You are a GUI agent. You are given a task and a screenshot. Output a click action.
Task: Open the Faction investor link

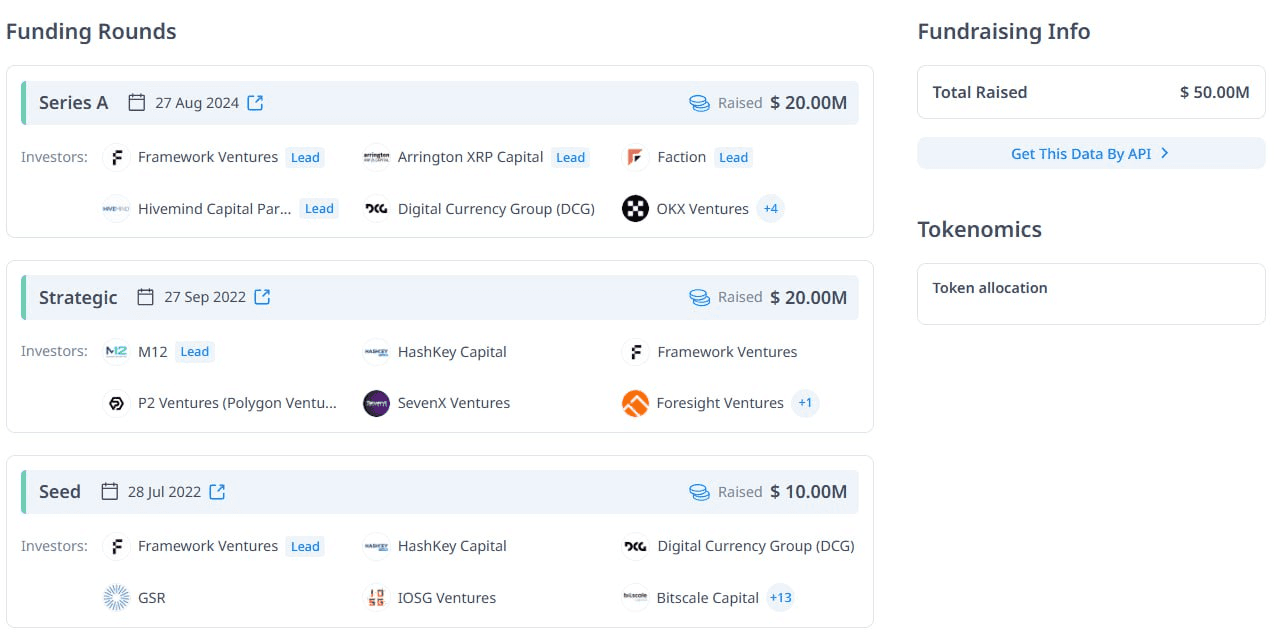[x=681, y=157]
